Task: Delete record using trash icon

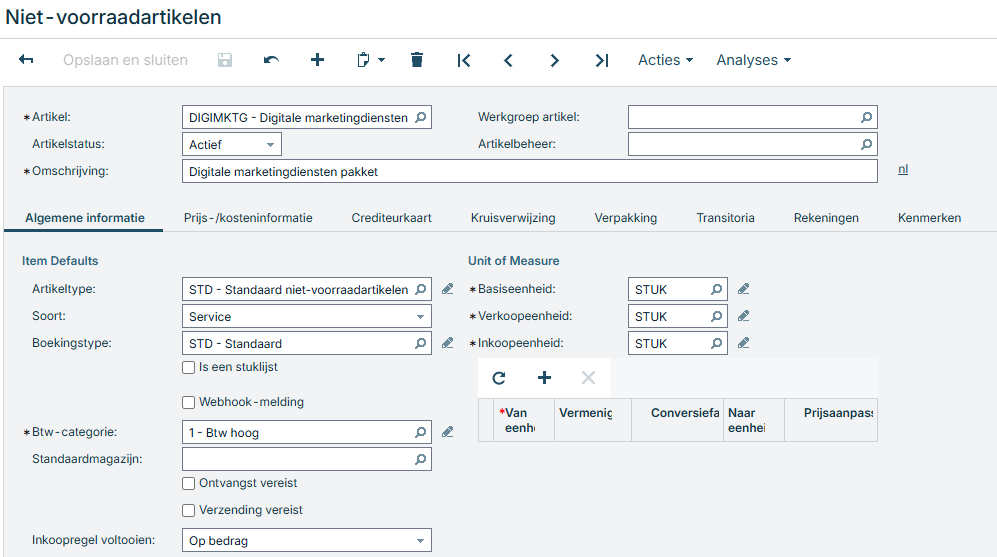Action: coord(417,60)
